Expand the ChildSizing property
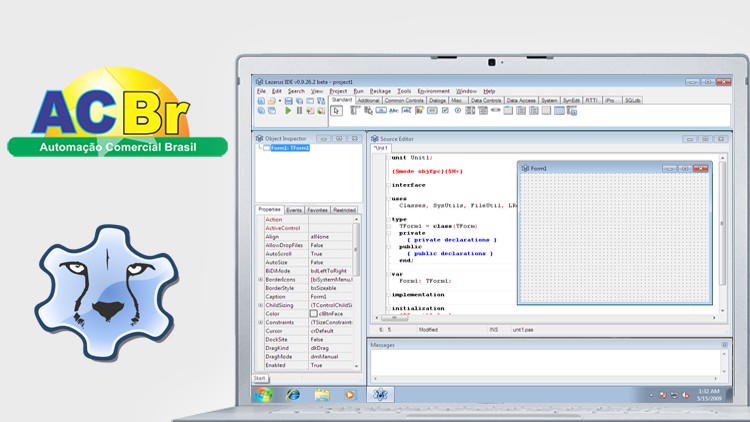 [x=261, y=305]
